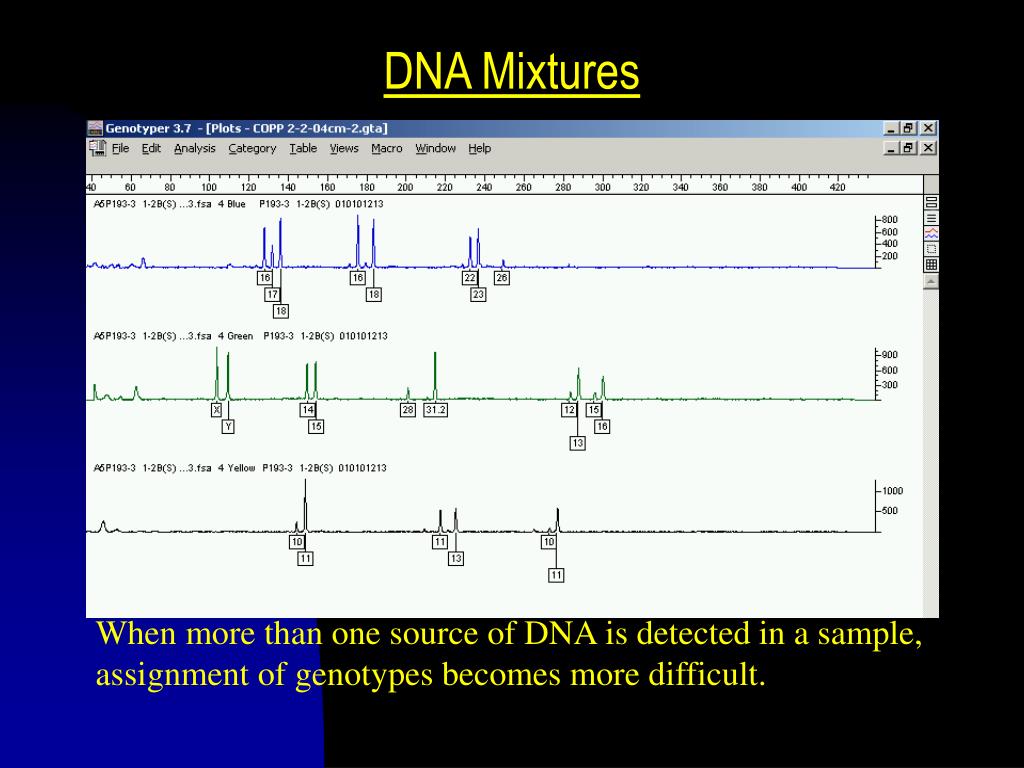Select the dye/lane list view icon with two rectangles

[931, 202]
